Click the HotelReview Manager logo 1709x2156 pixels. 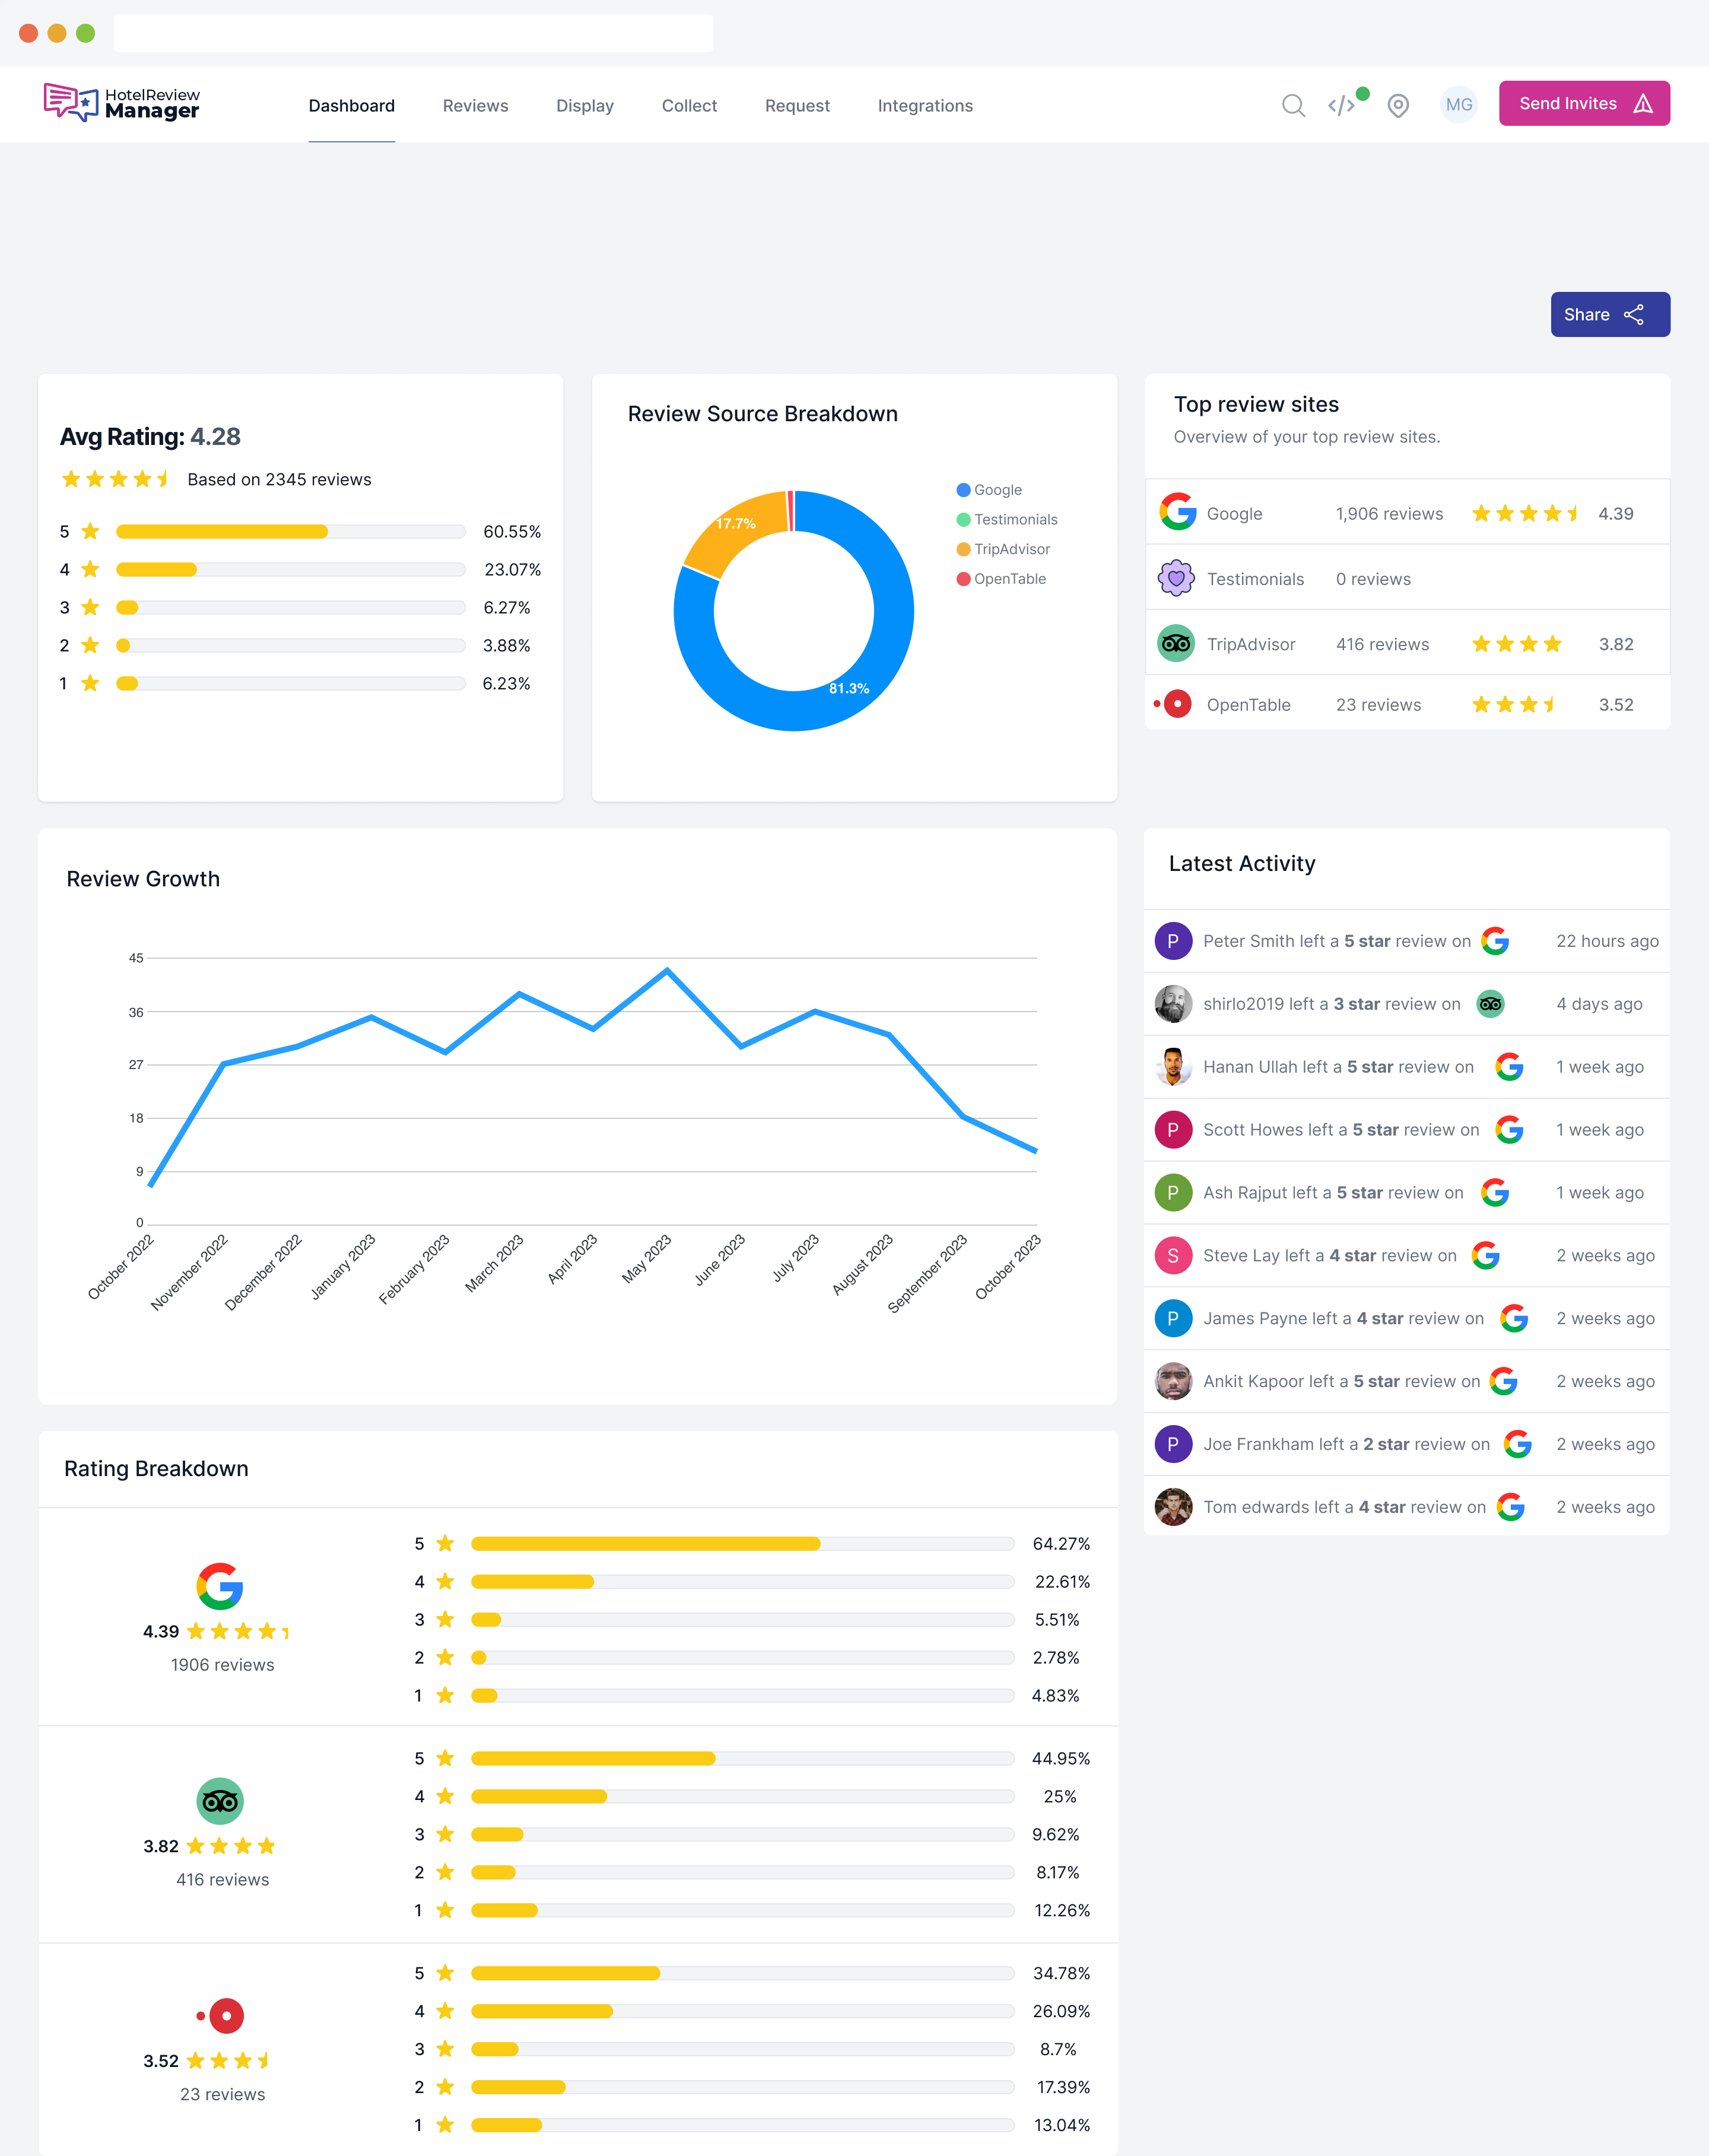pyautogui.click(x=121, y=103)
